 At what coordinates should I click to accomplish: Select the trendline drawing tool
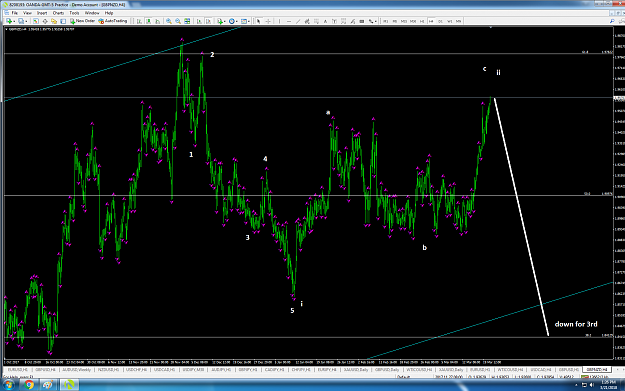click(298, 21)
